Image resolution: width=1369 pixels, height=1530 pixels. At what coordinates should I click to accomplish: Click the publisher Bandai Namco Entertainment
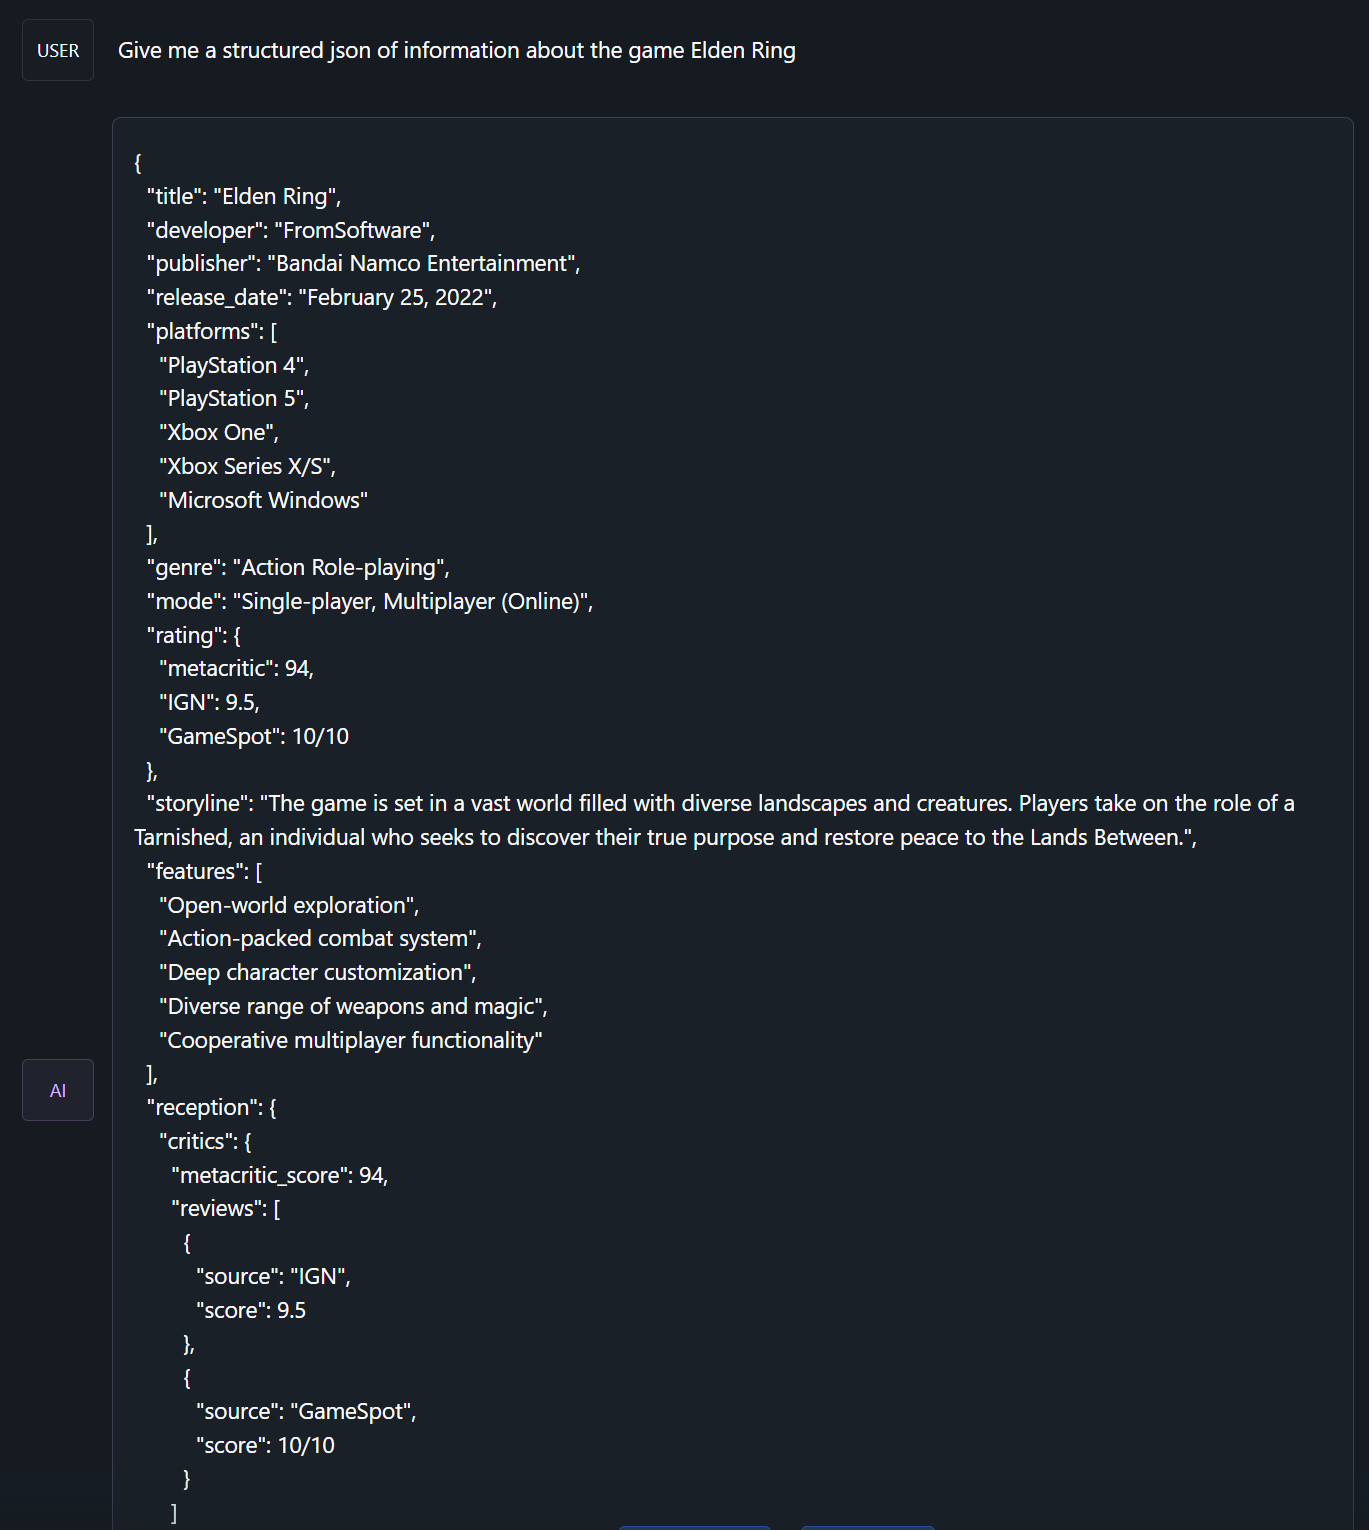423,263
